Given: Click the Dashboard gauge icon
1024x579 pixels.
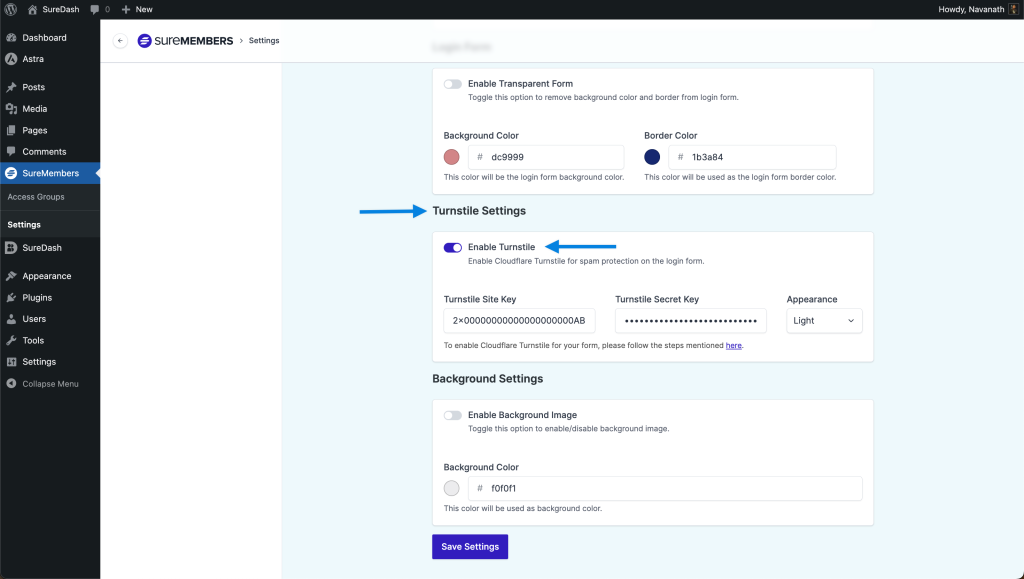Looking at the screenshot, I should coord(11,38).
